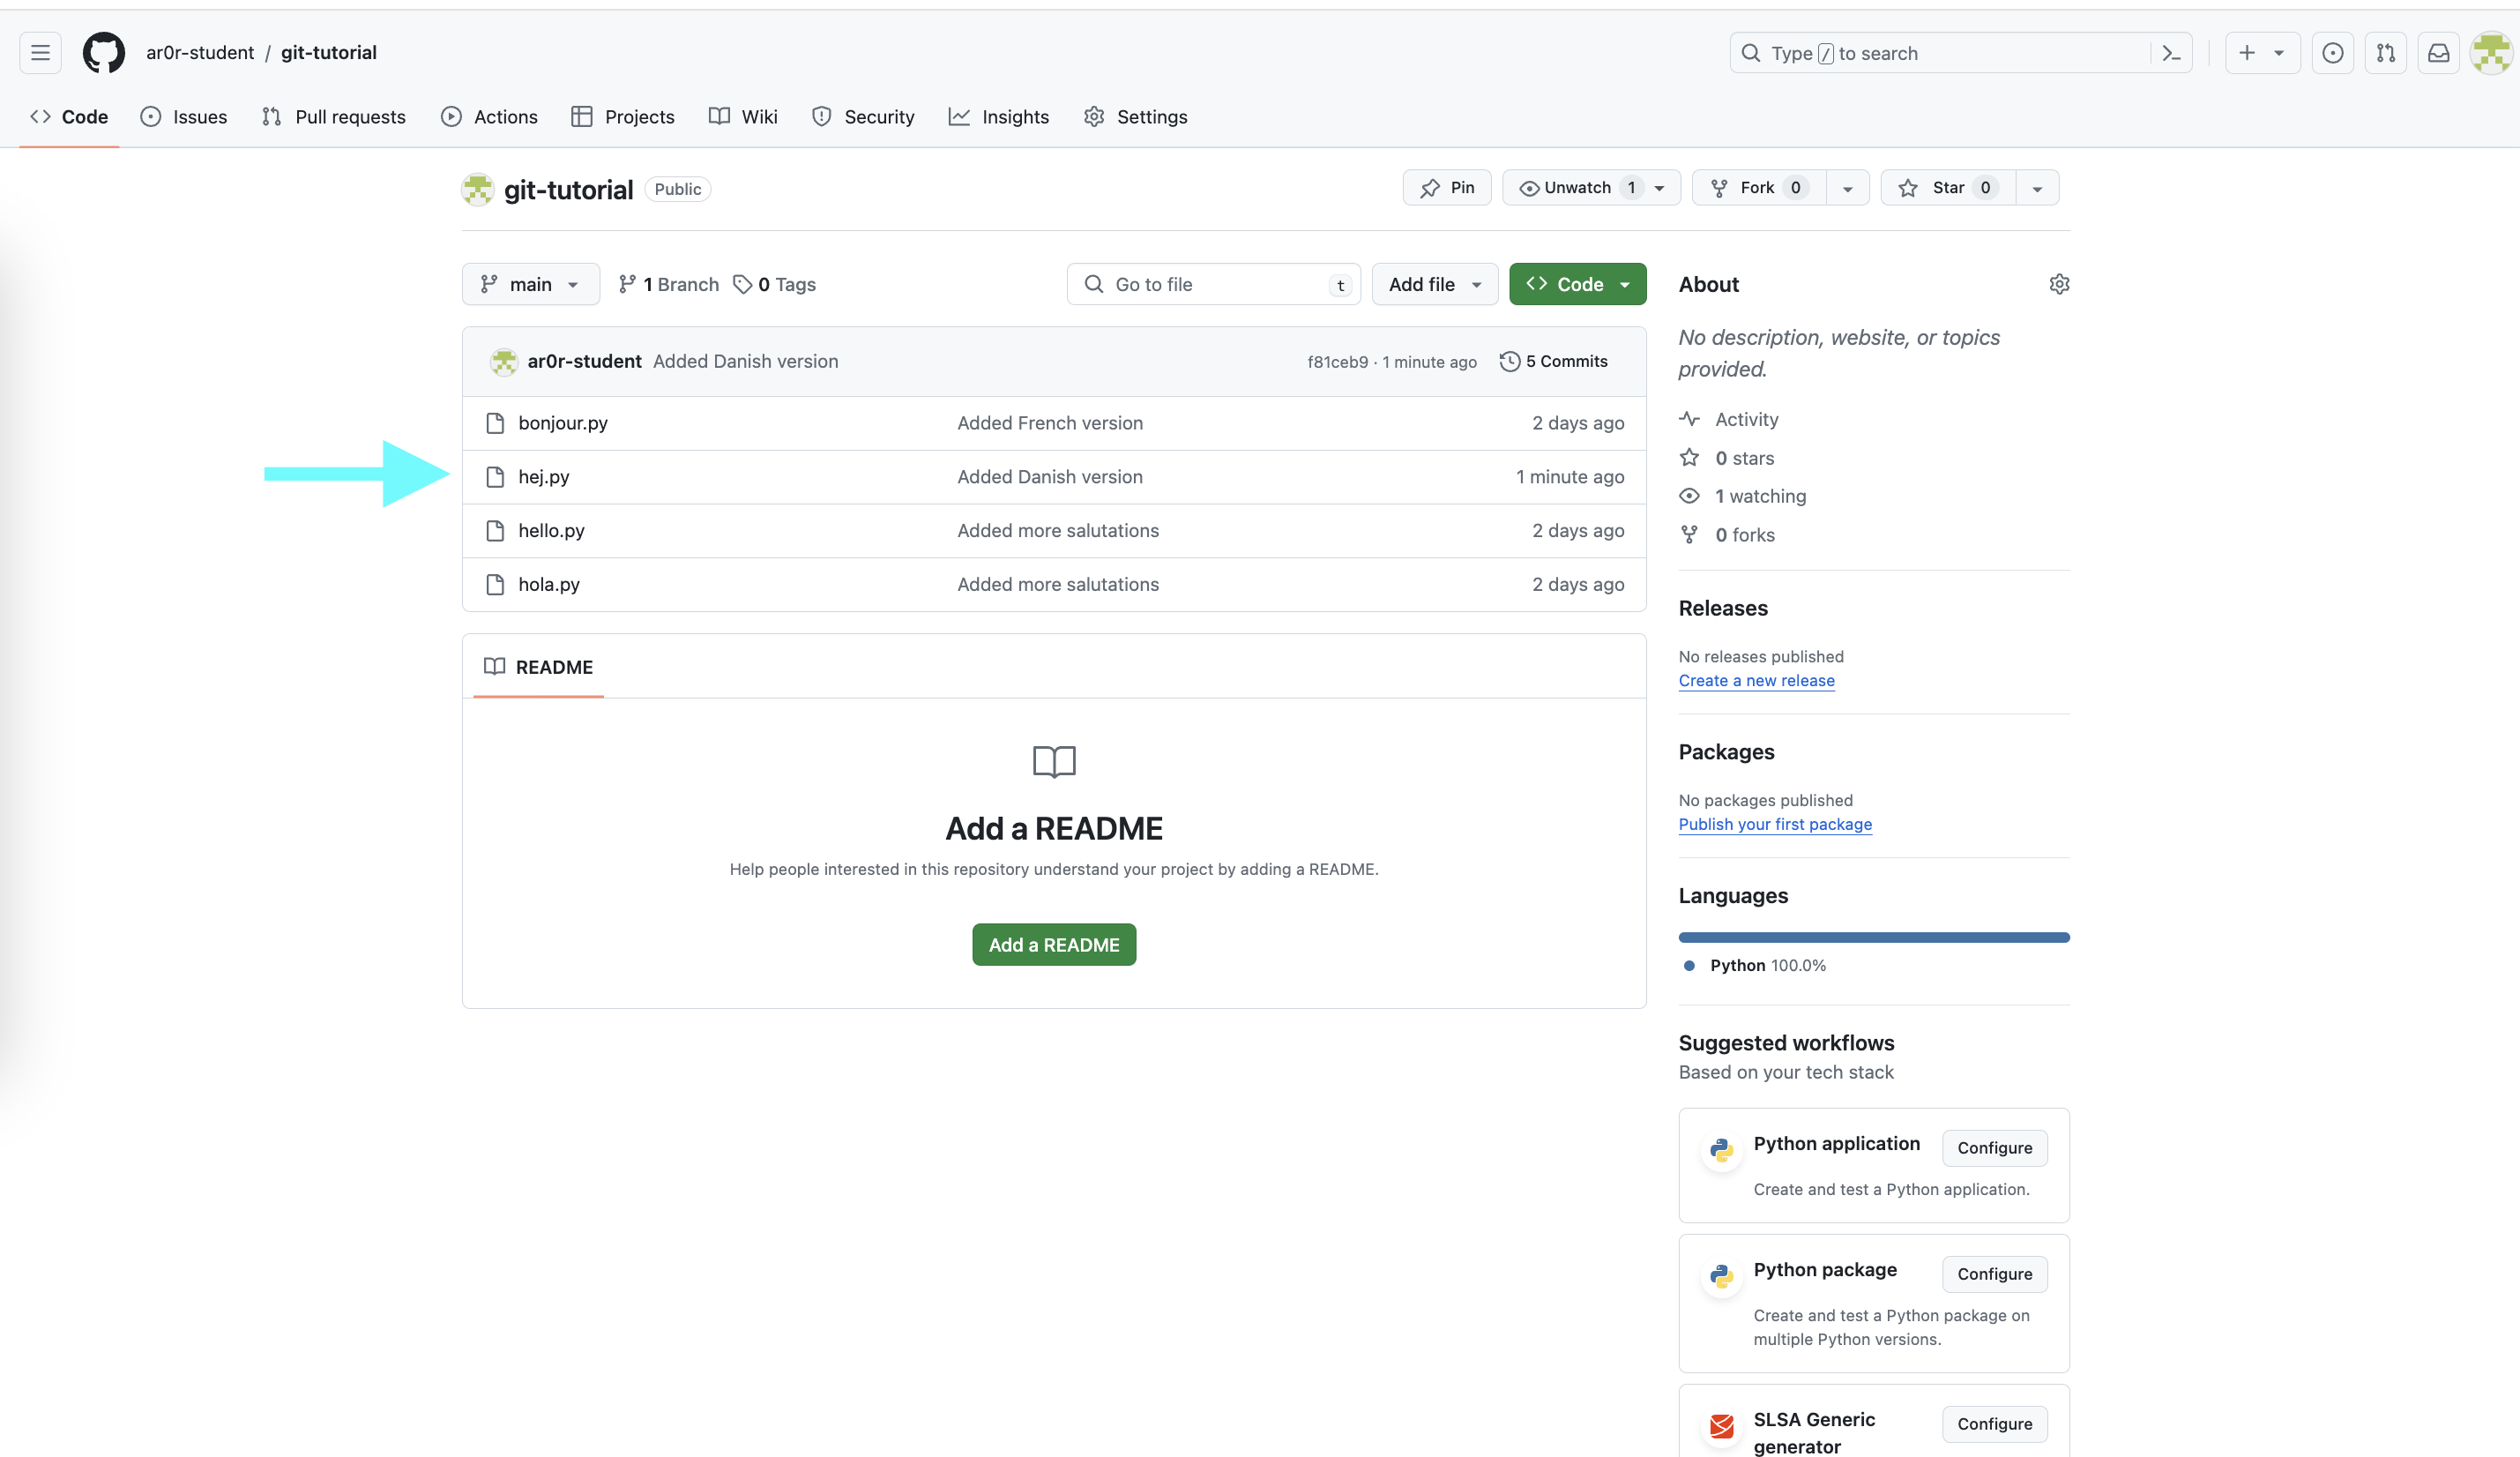
Task: Configure the Python application workflow
Action: point(1995,1148)
